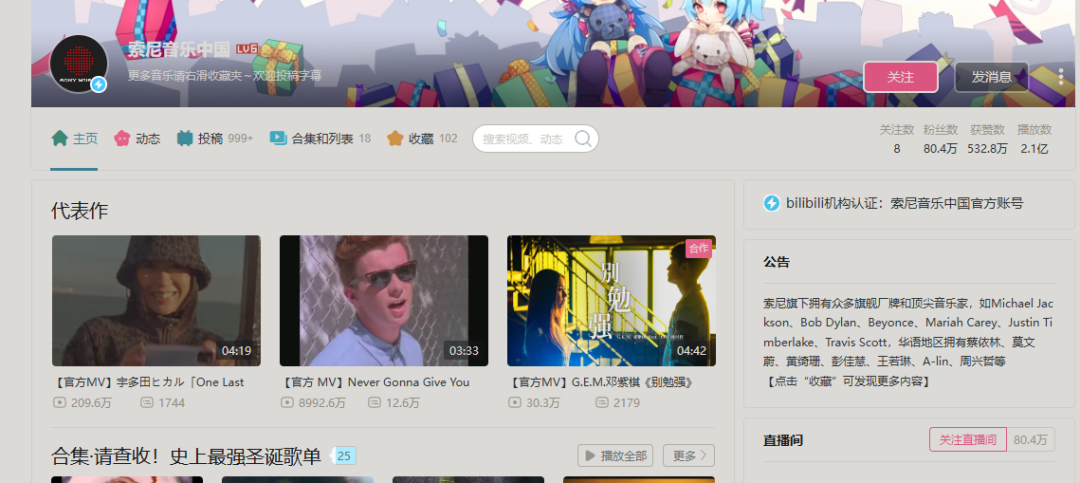
Task: Click the 04:19 duration label
Action: point(236,351)
